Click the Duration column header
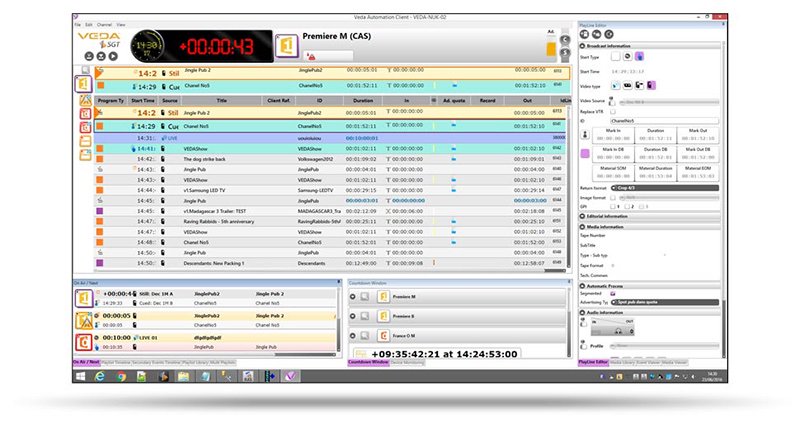Image resolution: width=800 pixels, height=437 pixels. (363, 100)
